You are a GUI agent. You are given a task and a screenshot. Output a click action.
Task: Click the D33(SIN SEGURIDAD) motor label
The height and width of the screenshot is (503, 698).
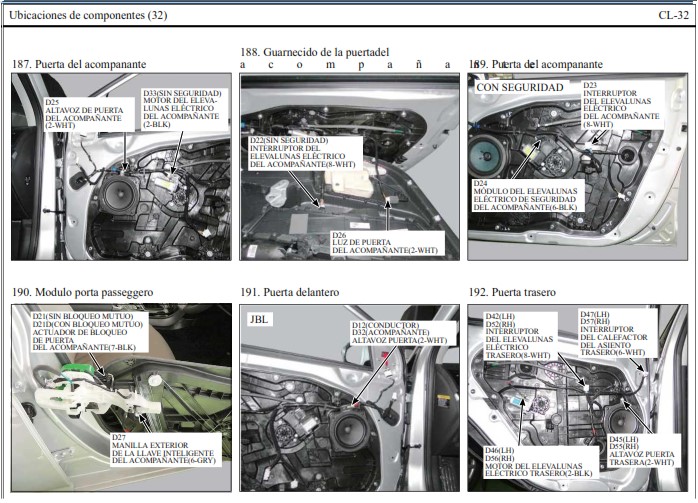(x=182, y=109)
